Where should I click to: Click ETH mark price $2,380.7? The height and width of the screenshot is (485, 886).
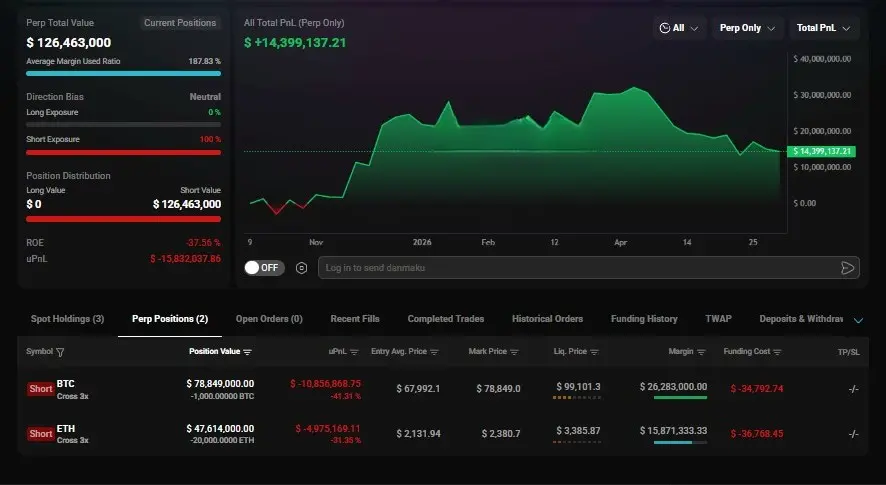point(501,434)
